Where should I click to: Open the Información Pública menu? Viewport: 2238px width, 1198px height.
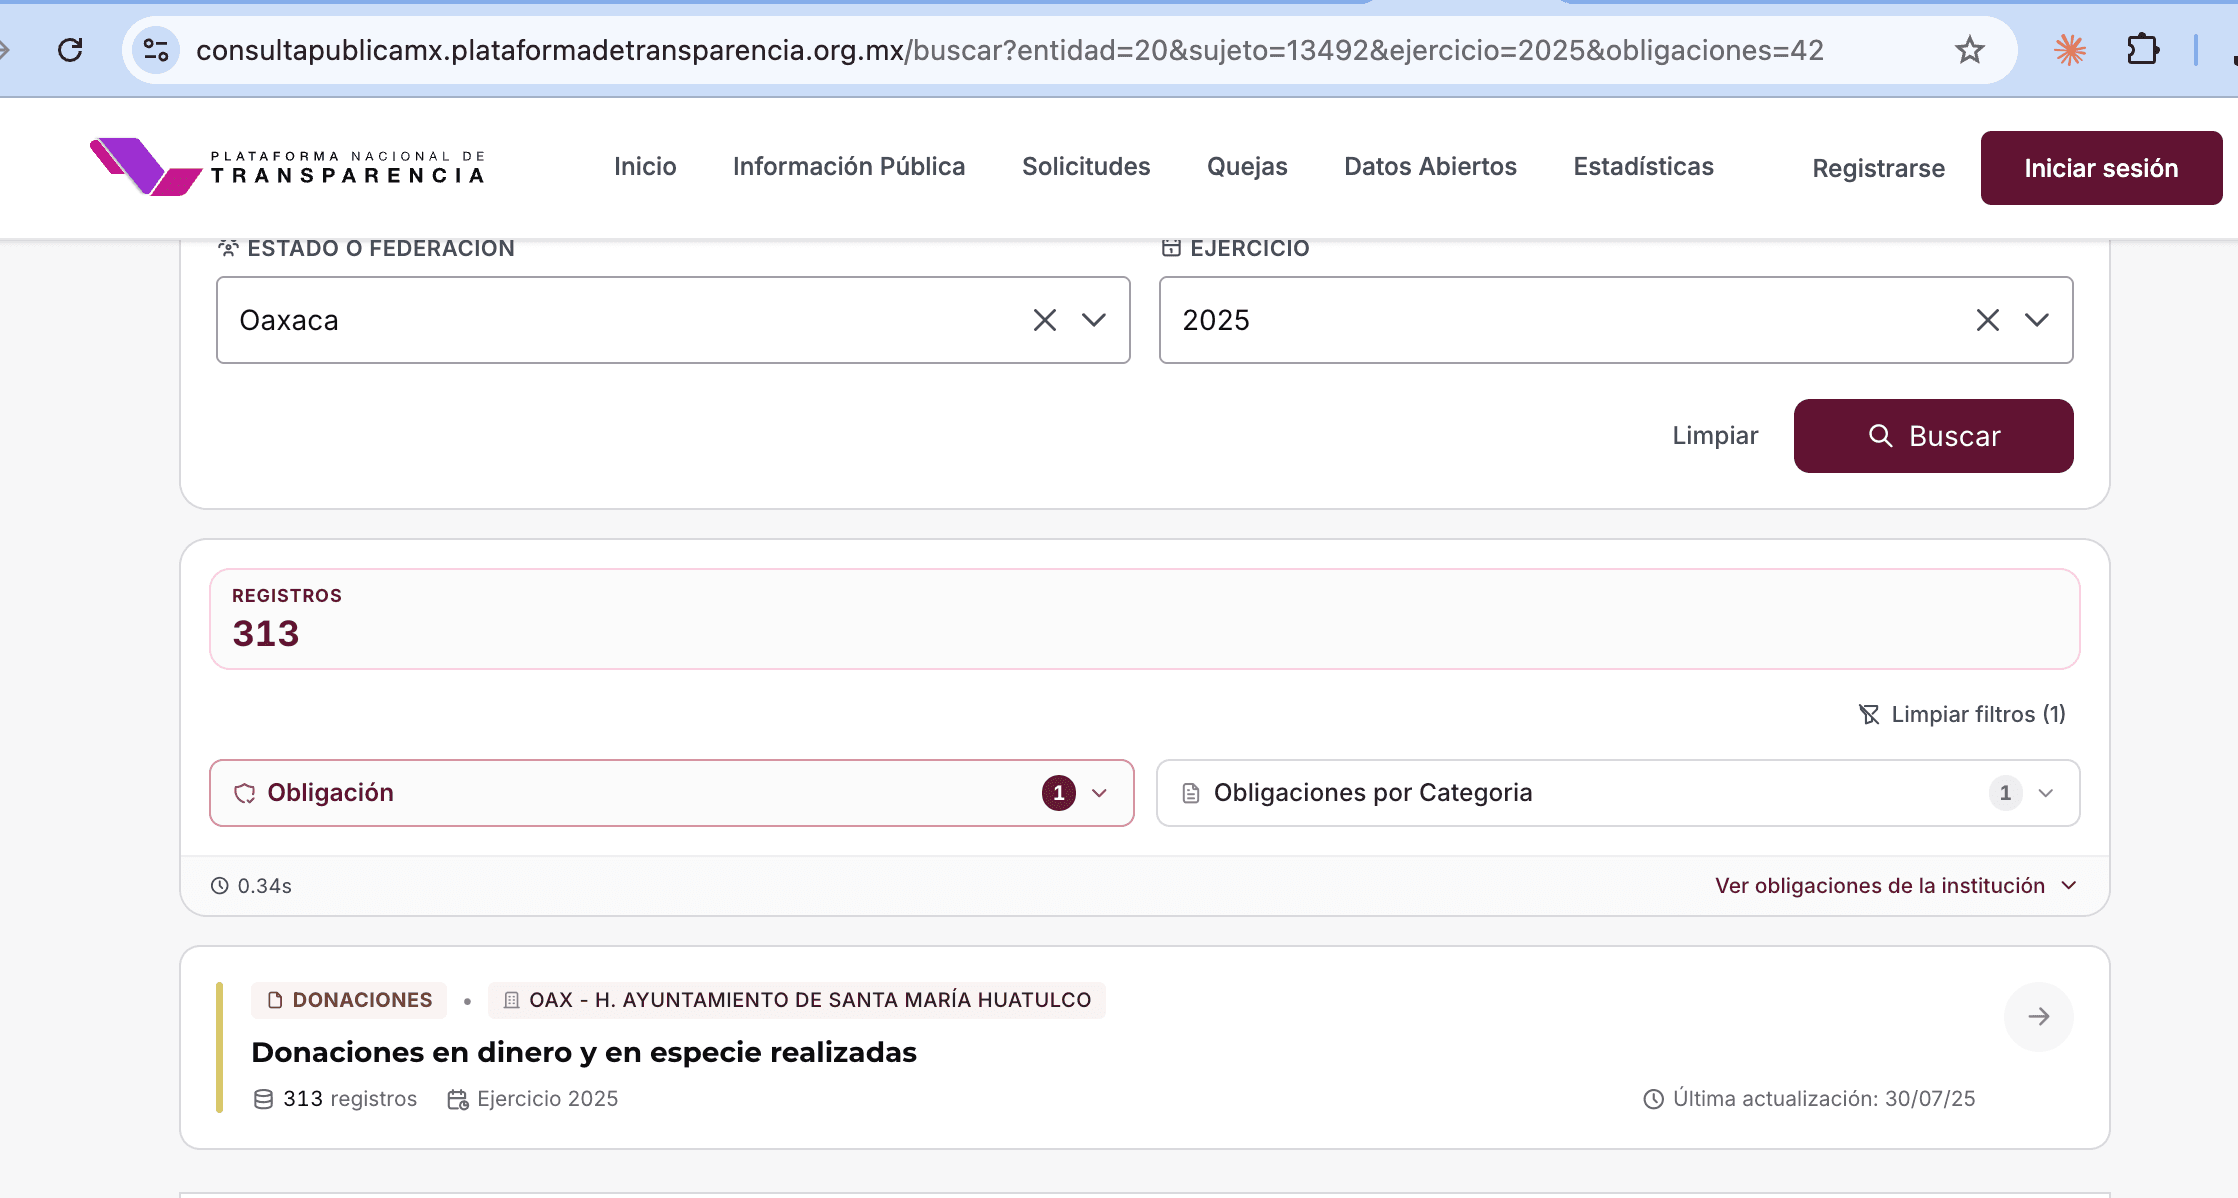coord(849,167)
